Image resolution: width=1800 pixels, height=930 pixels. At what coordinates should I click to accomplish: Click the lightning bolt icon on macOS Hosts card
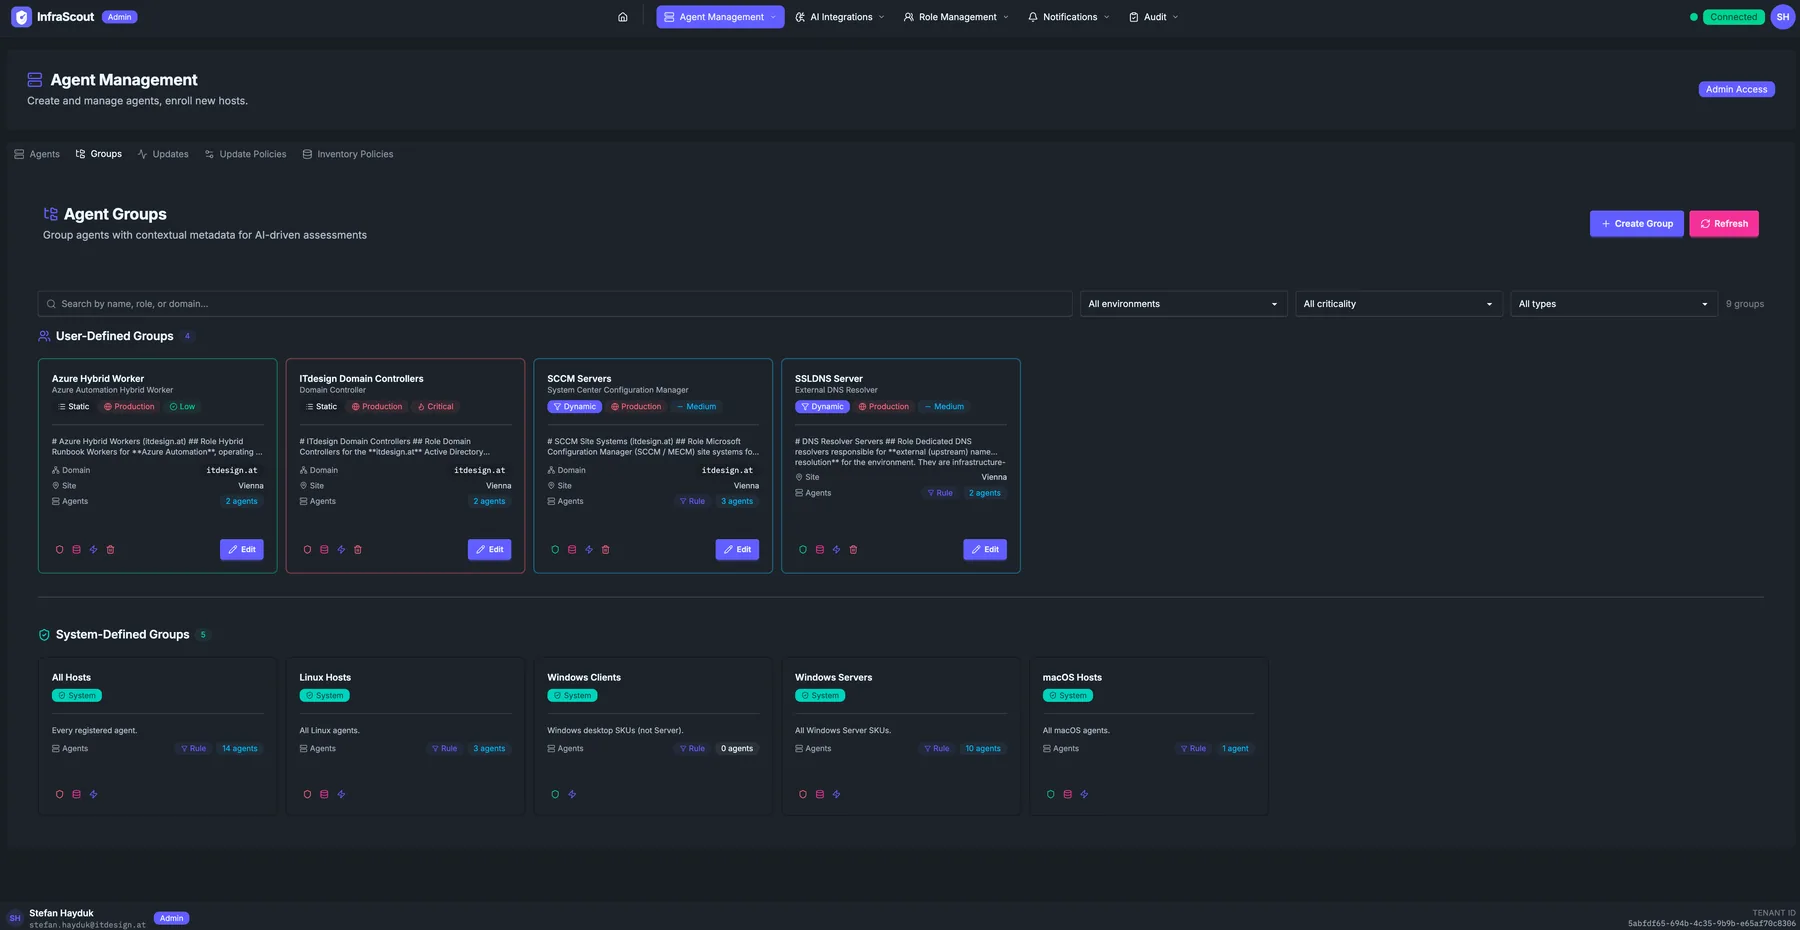click(1085, 795)
